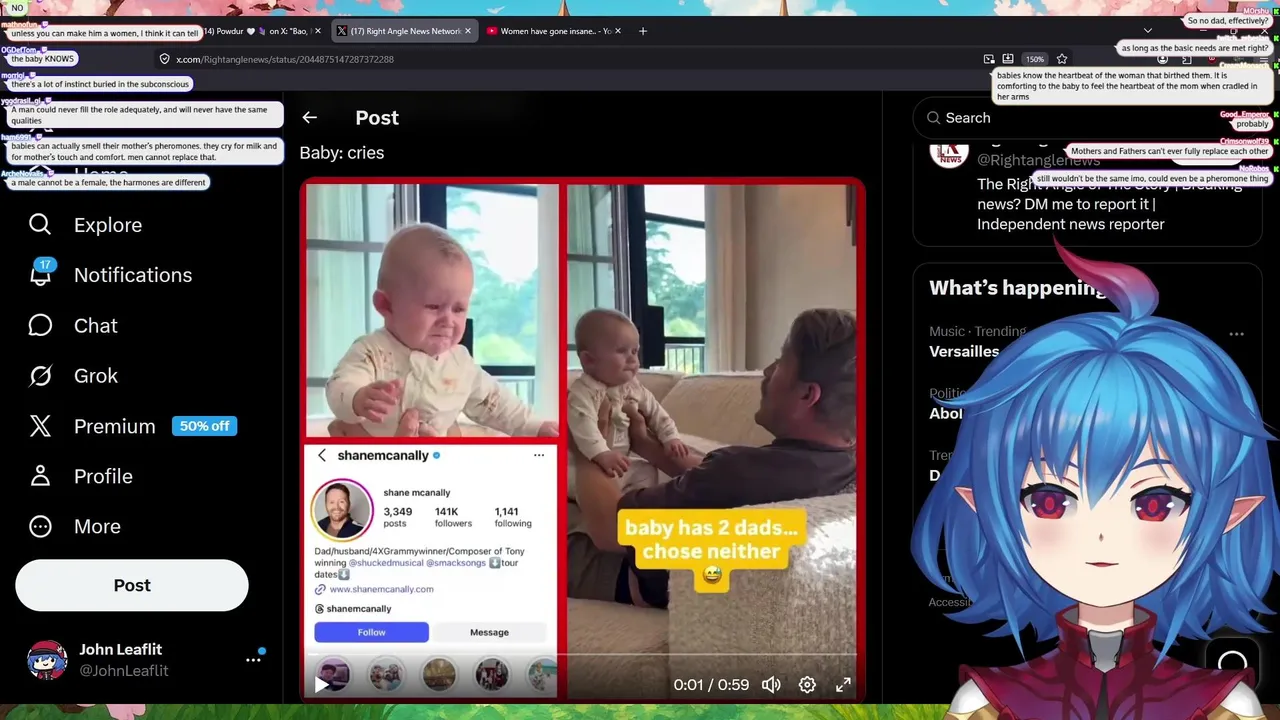Open the Chat bubble icon

pos(40,325)
